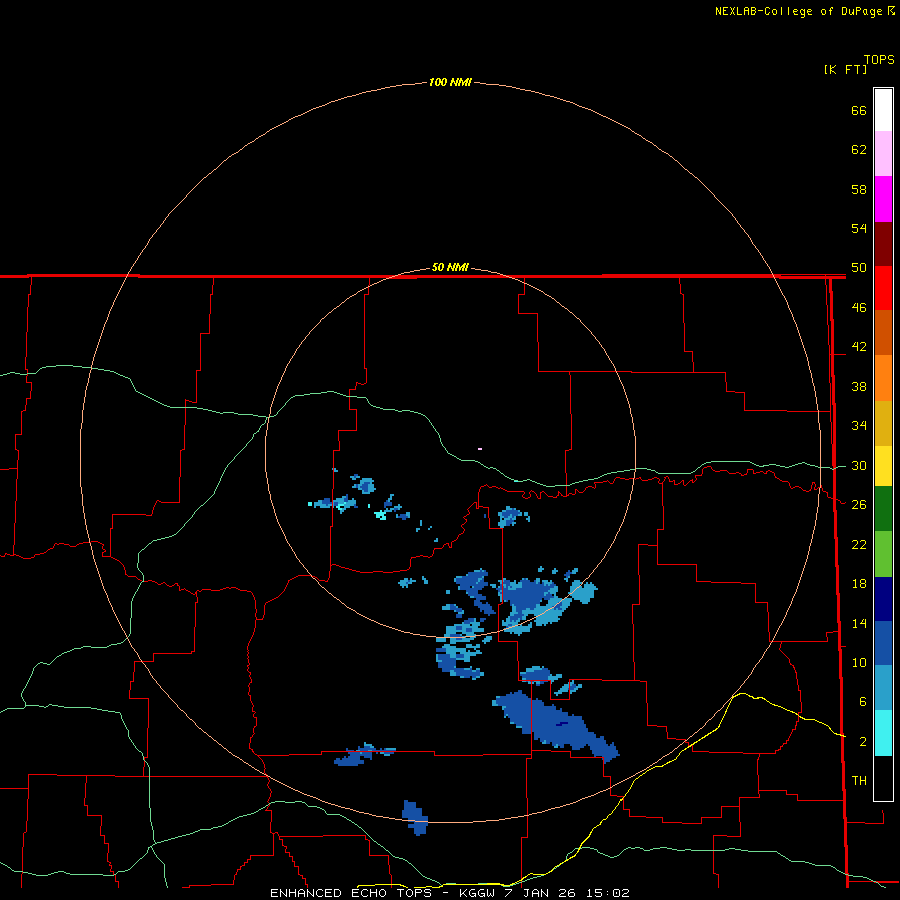Click the "100 NMI" range ring label
Viewport: 900px width, 900px height.
tap(450, 82)
